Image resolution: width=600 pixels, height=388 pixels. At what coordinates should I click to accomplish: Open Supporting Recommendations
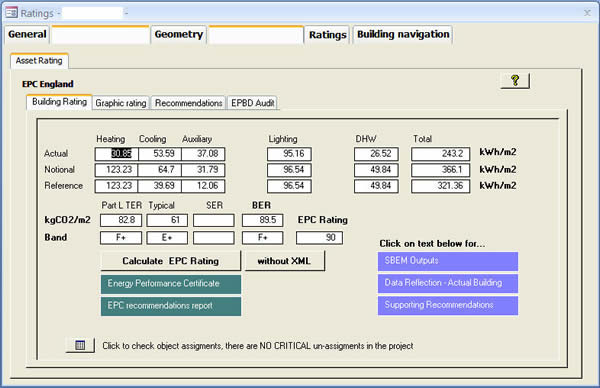[448, 305]
